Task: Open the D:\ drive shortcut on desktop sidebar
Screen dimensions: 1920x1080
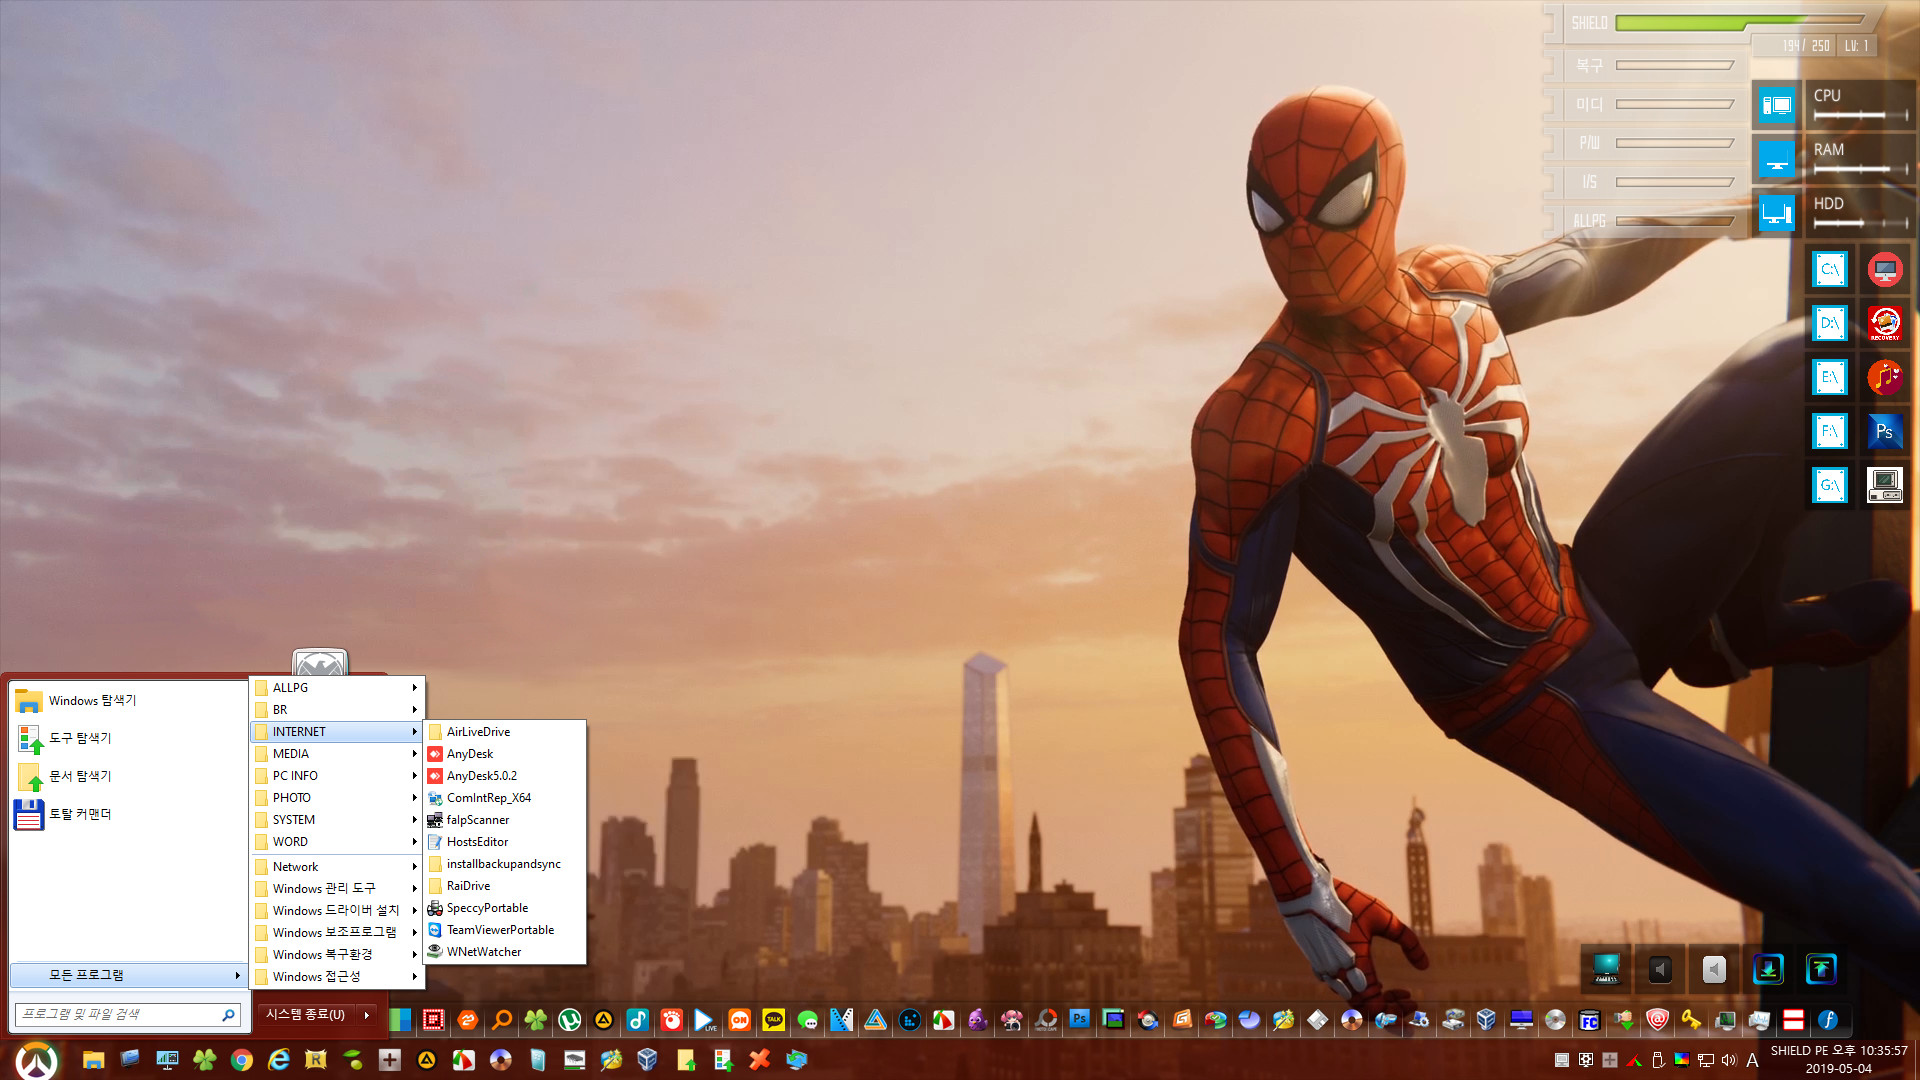Action: pos(1830,323)
